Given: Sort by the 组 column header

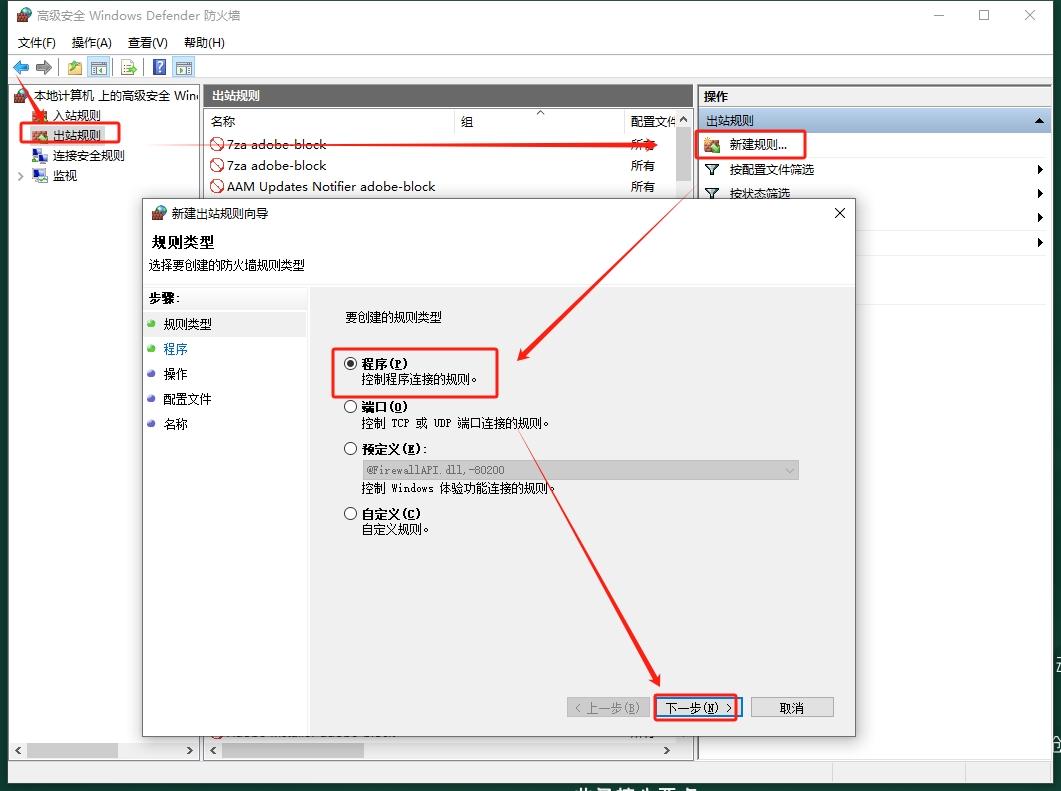Looking at the screenshot, I should pos(540,122).
